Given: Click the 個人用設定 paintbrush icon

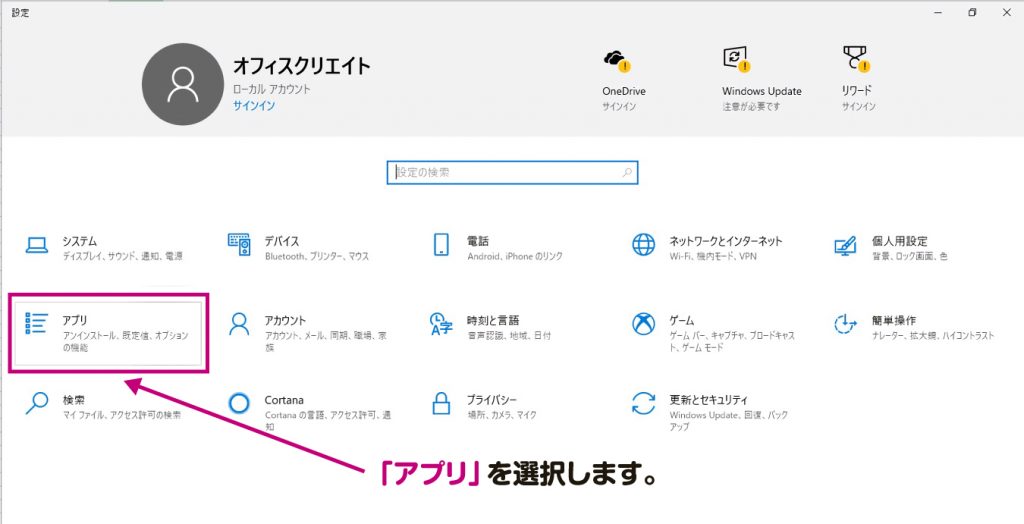Looking at the screenshot, I should [x=846, y=246].
